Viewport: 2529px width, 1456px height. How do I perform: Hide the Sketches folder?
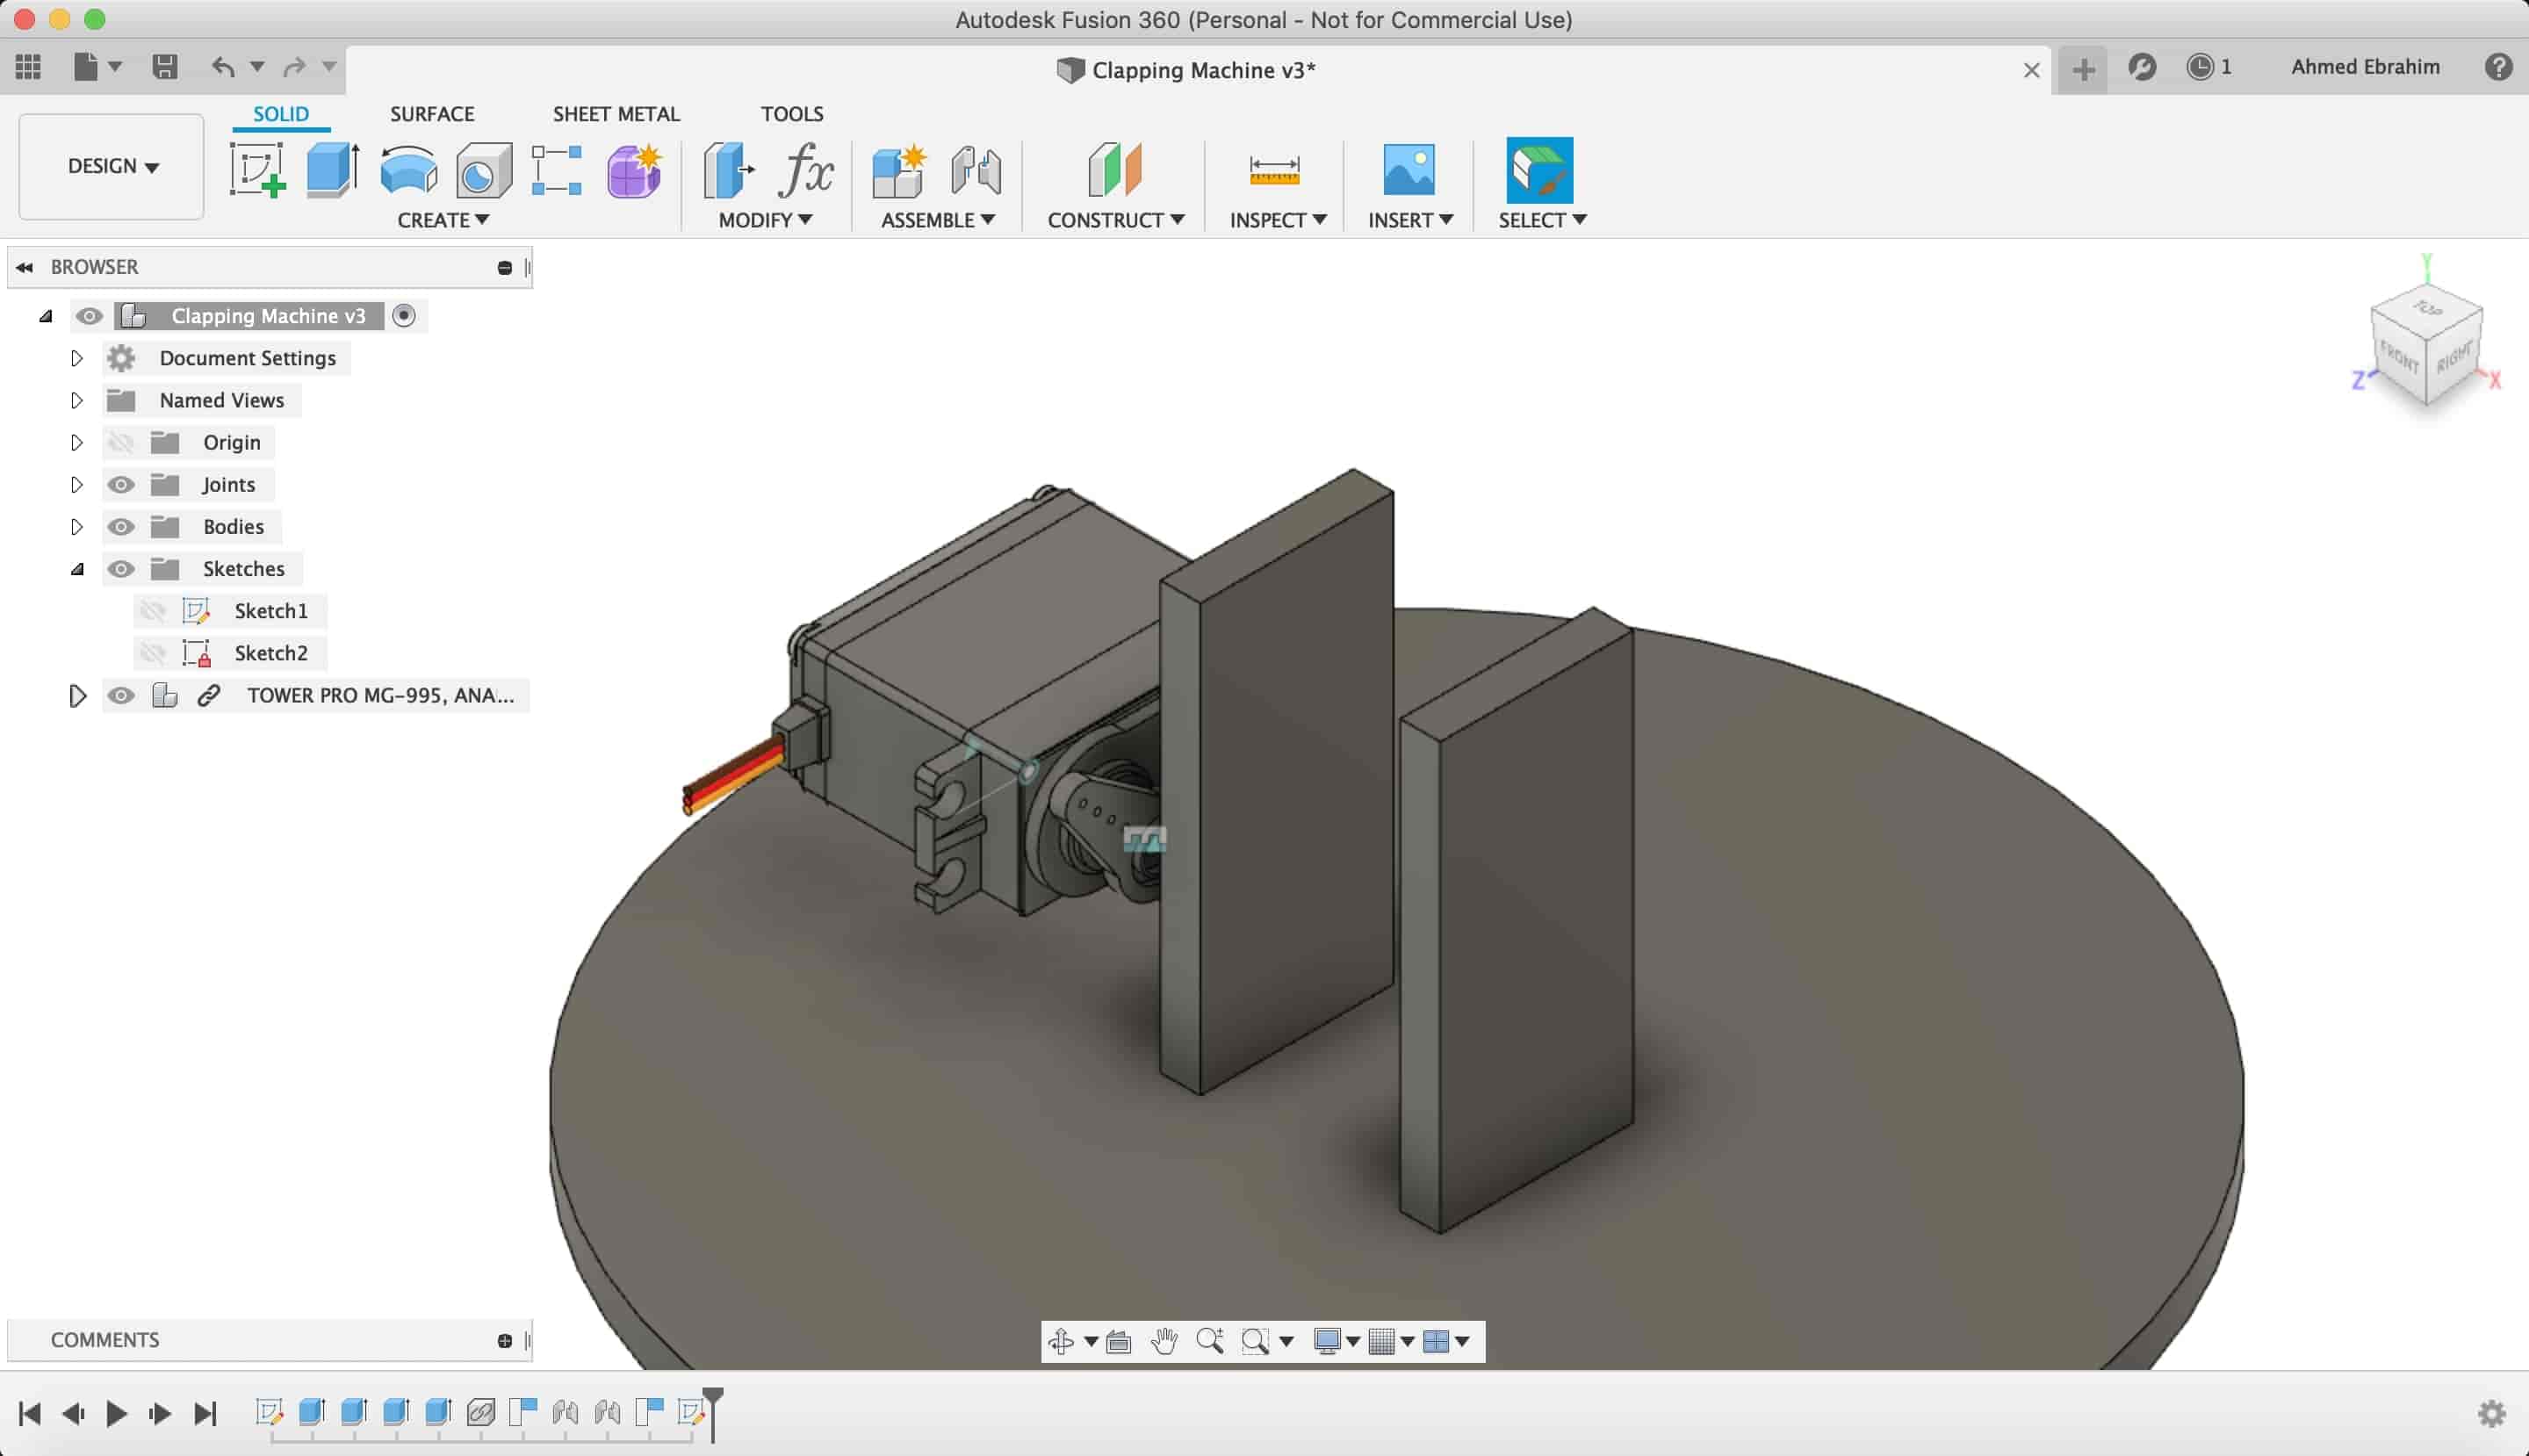point(121,568)
